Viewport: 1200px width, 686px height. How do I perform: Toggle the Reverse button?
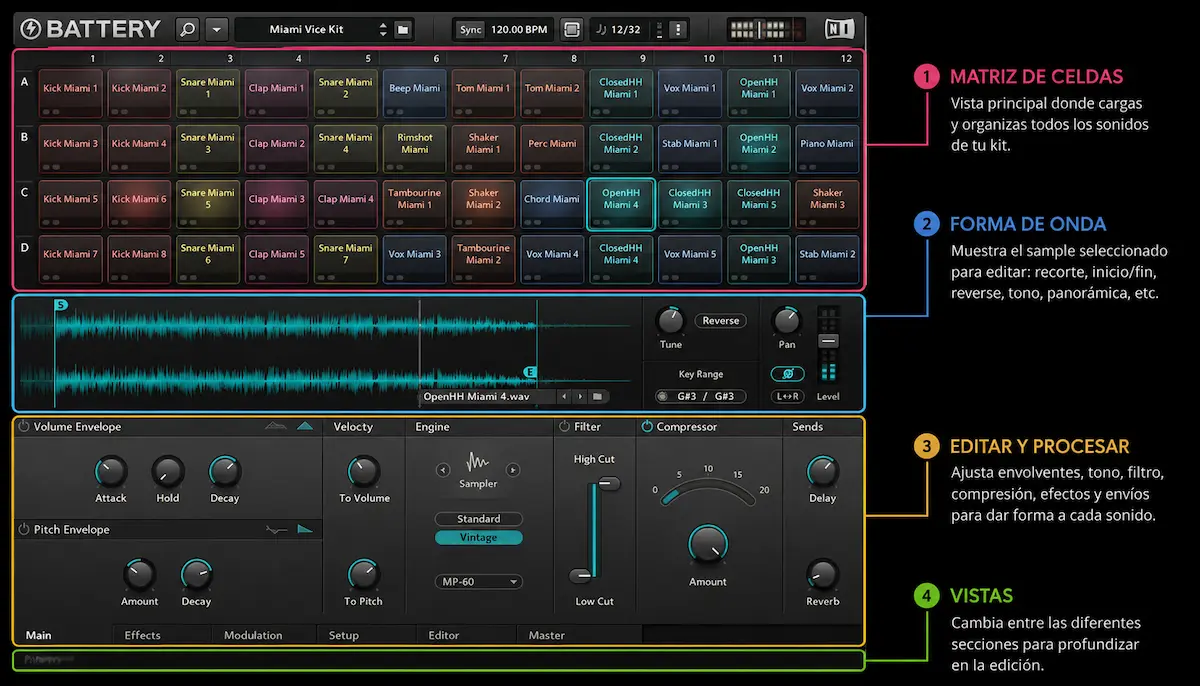pyautogui.click(x=721, y=321)
